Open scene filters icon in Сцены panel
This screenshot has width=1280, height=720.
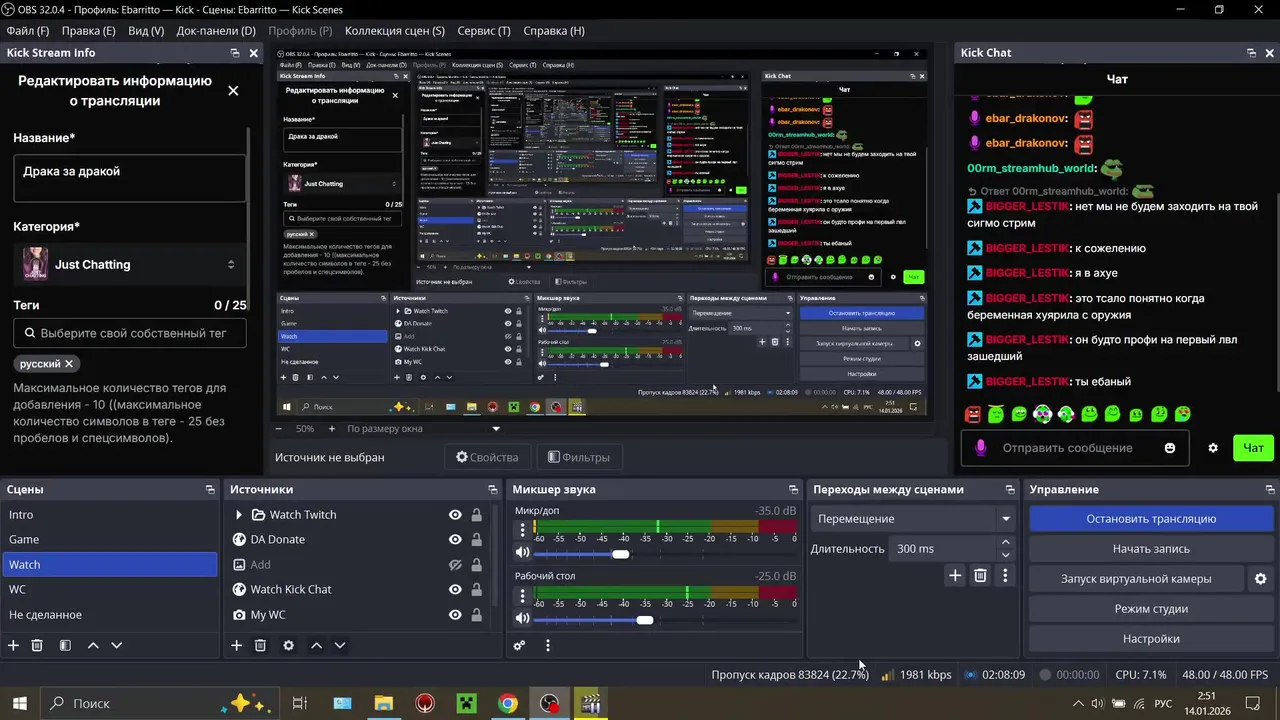coord(65,645)
